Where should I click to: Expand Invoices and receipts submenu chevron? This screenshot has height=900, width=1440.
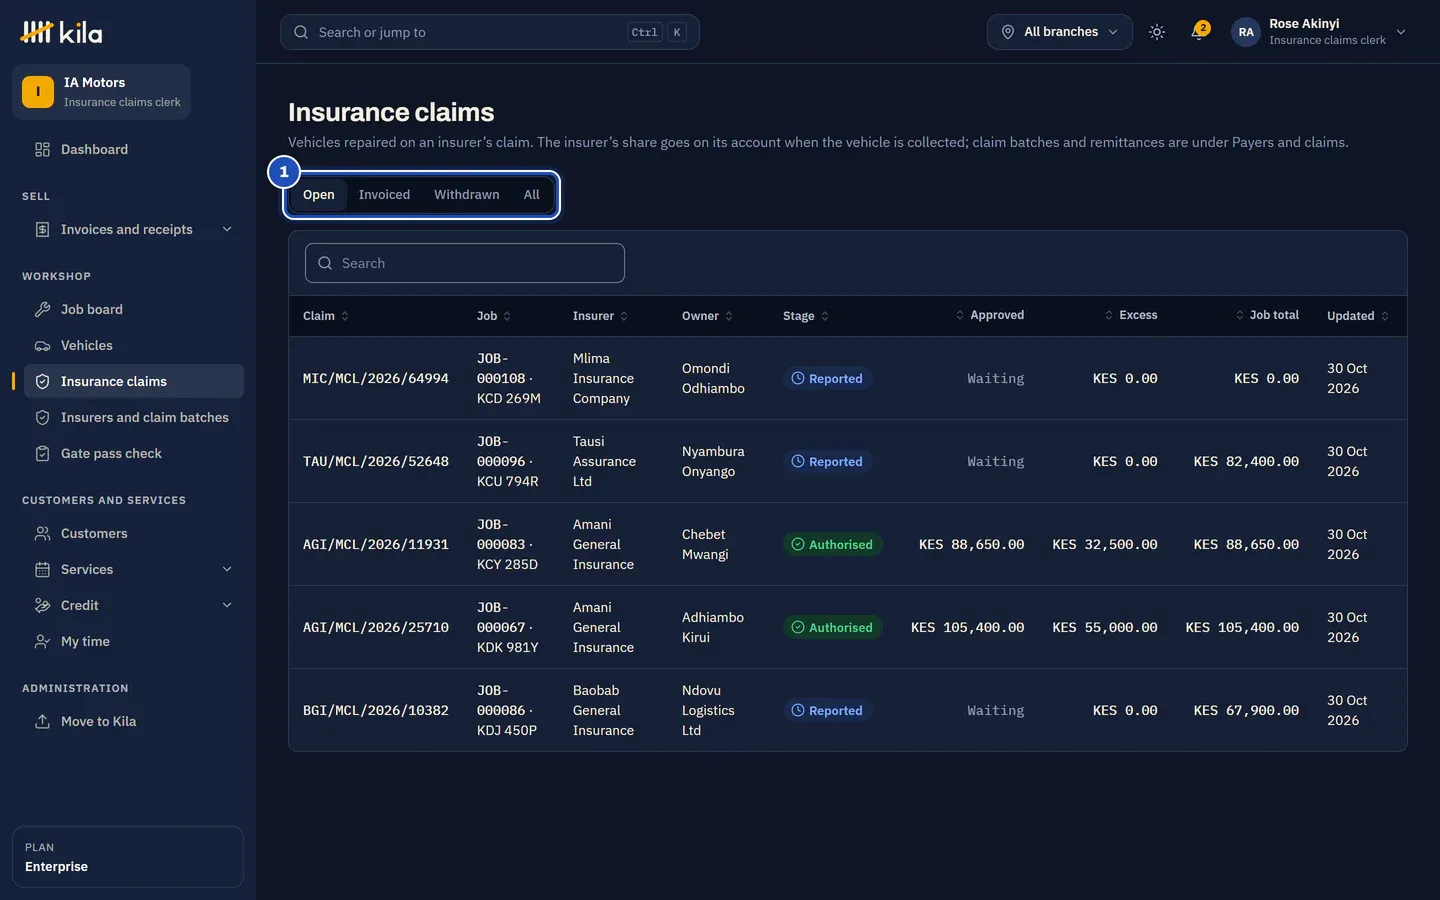[227, 229]
